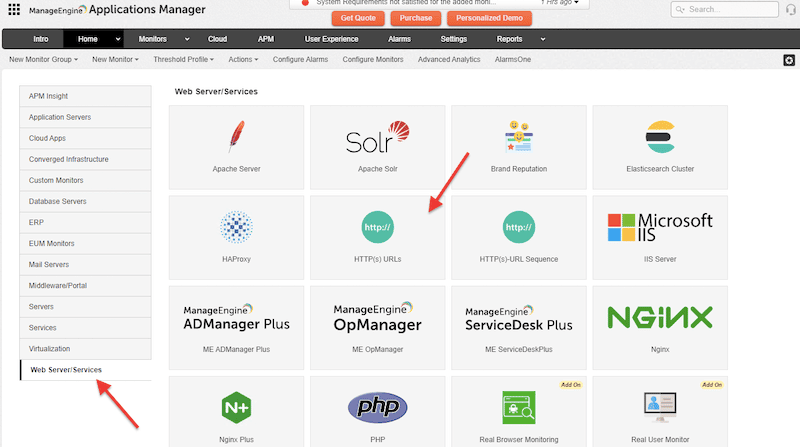Open the Actions dropdown menu
Screen dimensions: 800x447
pyautogui.click(x=243, y=60)
